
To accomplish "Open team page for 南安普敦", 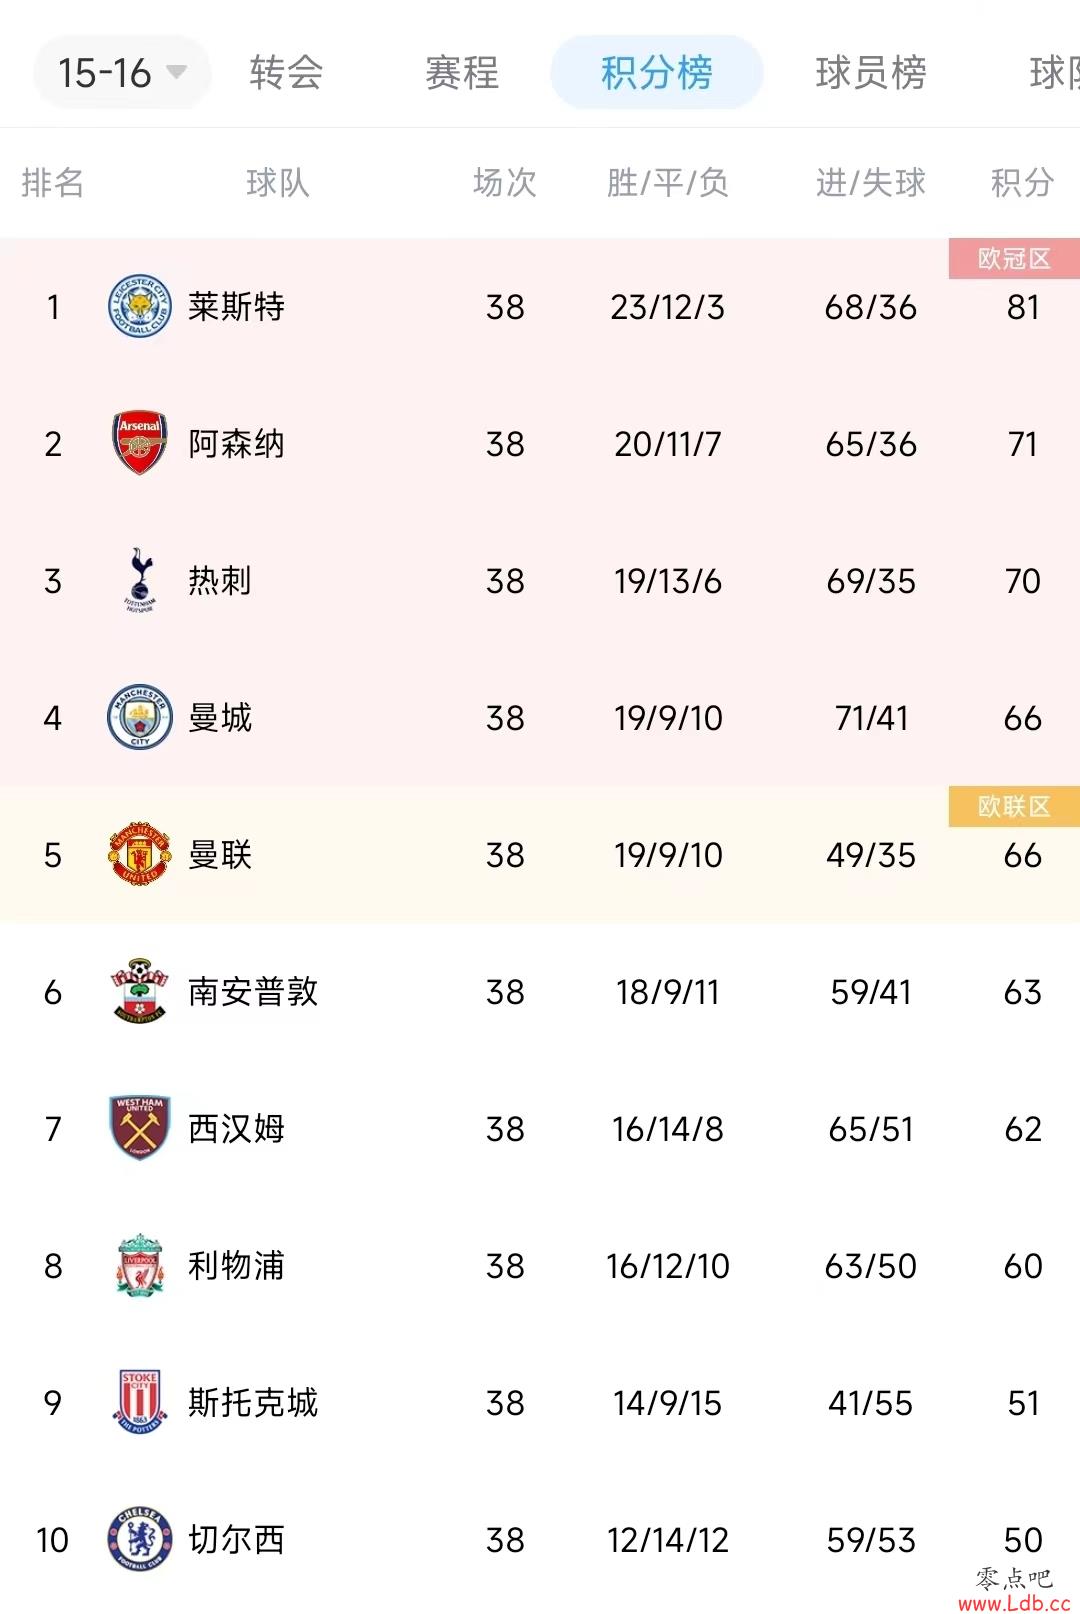I will pos(253,991).
